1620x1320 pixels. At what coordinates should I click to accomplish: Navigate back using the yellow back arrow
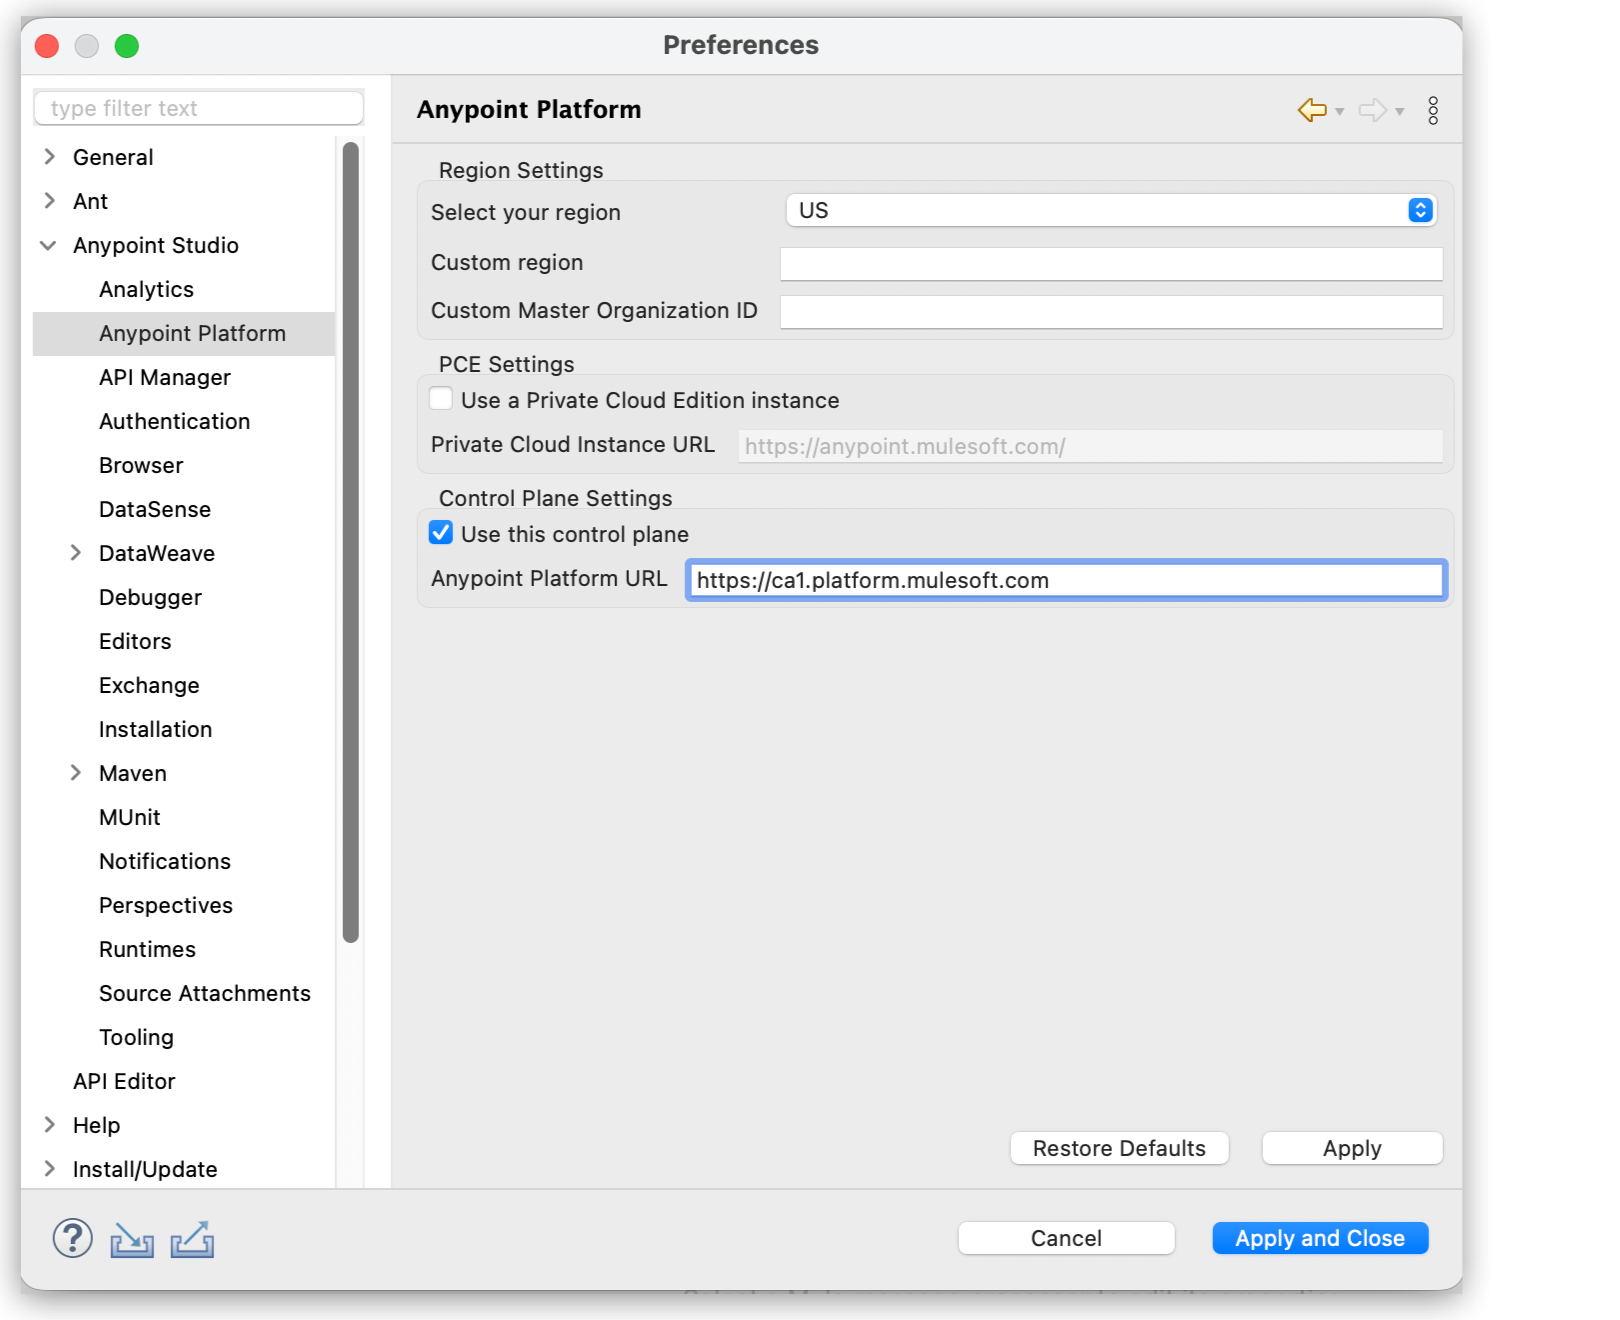pos(1310,110)
